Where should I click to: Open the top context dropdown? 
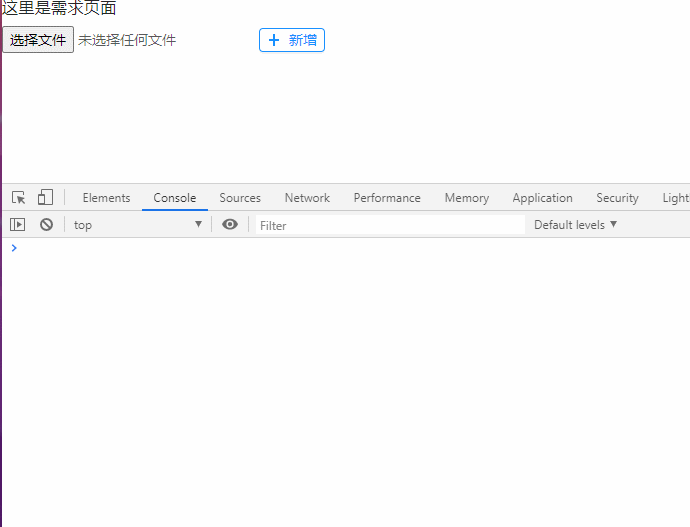pos(138,225)
